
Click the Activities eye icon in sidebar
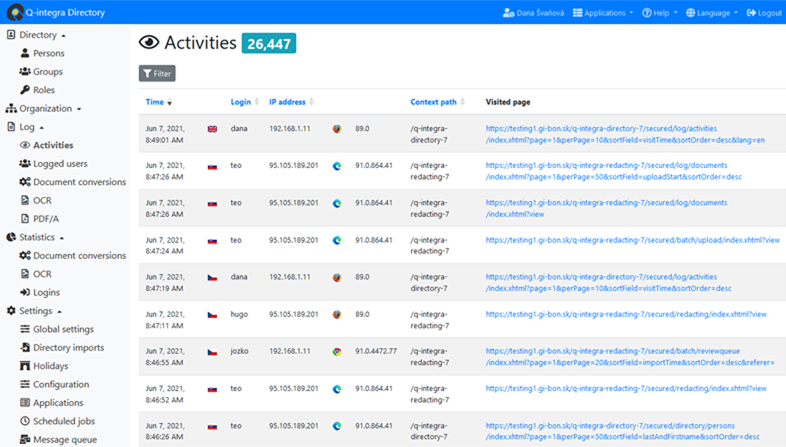[x=25, y=145]
